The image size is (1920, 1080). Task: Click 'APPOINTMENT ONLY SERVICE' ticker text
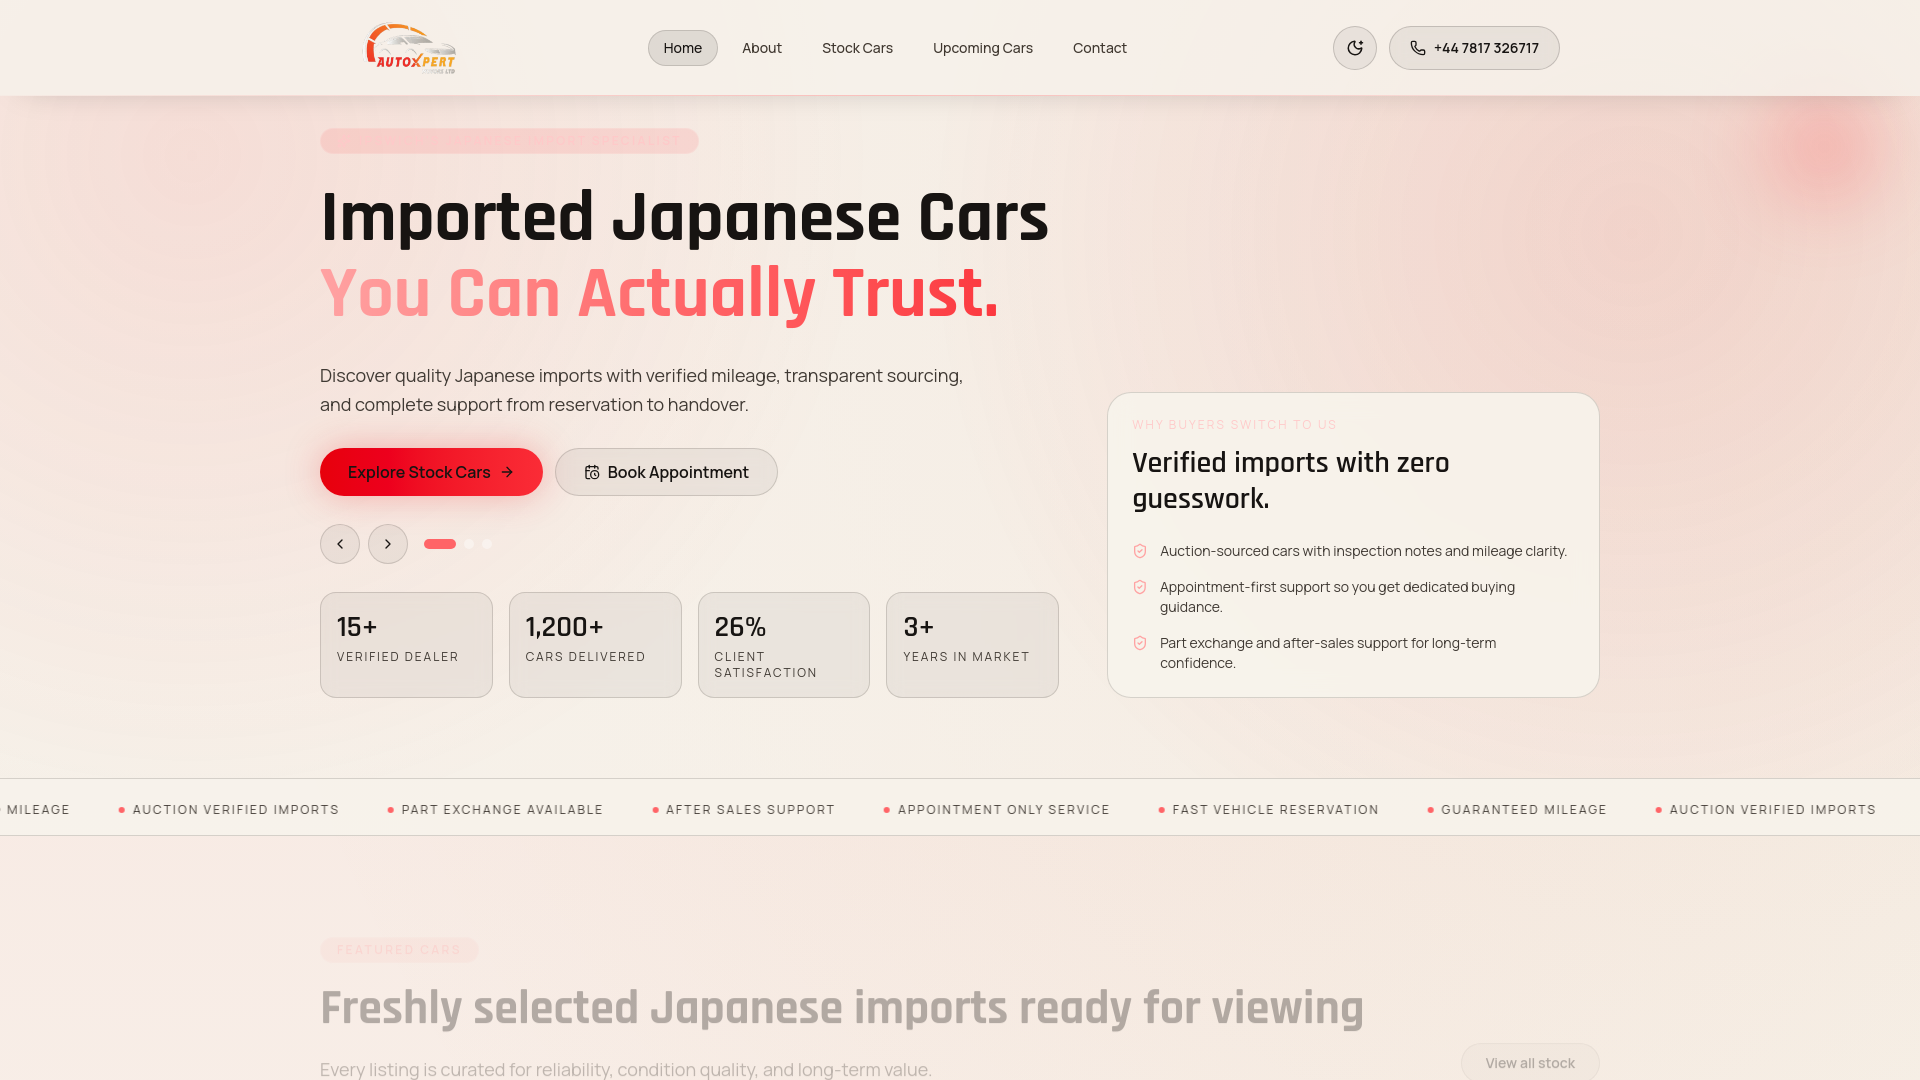coord(1003,810)
